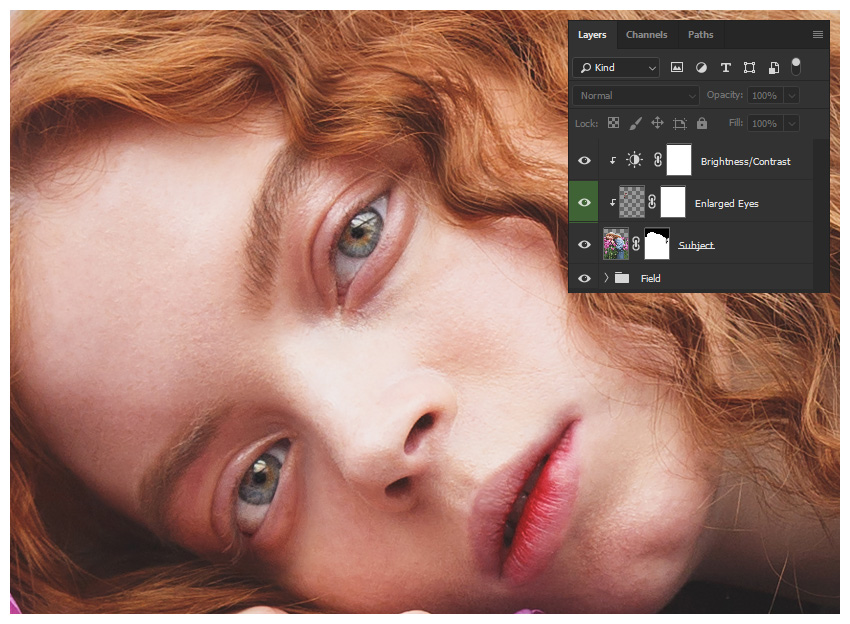The image size is (850, 624).
Task: Hide the Subject layer
Action: point(584,245)
